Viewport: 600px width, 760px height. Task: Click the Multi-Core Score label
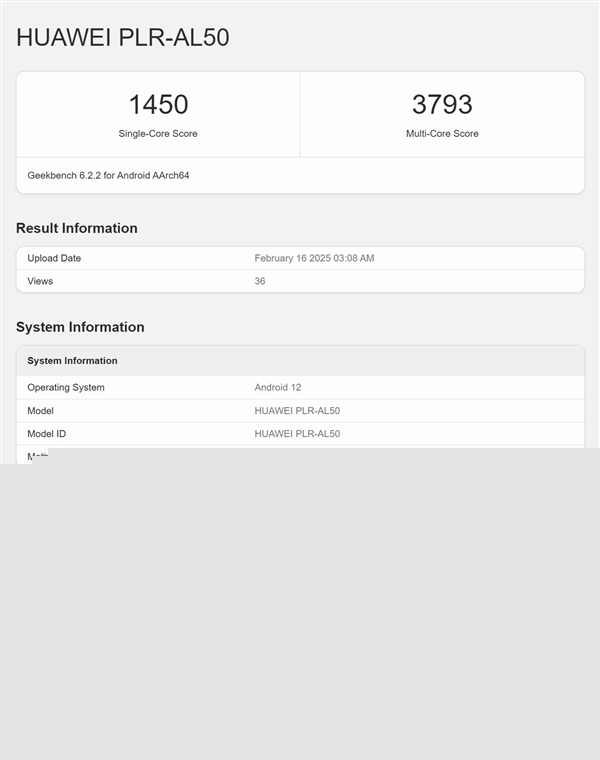[x=442, y=133]
